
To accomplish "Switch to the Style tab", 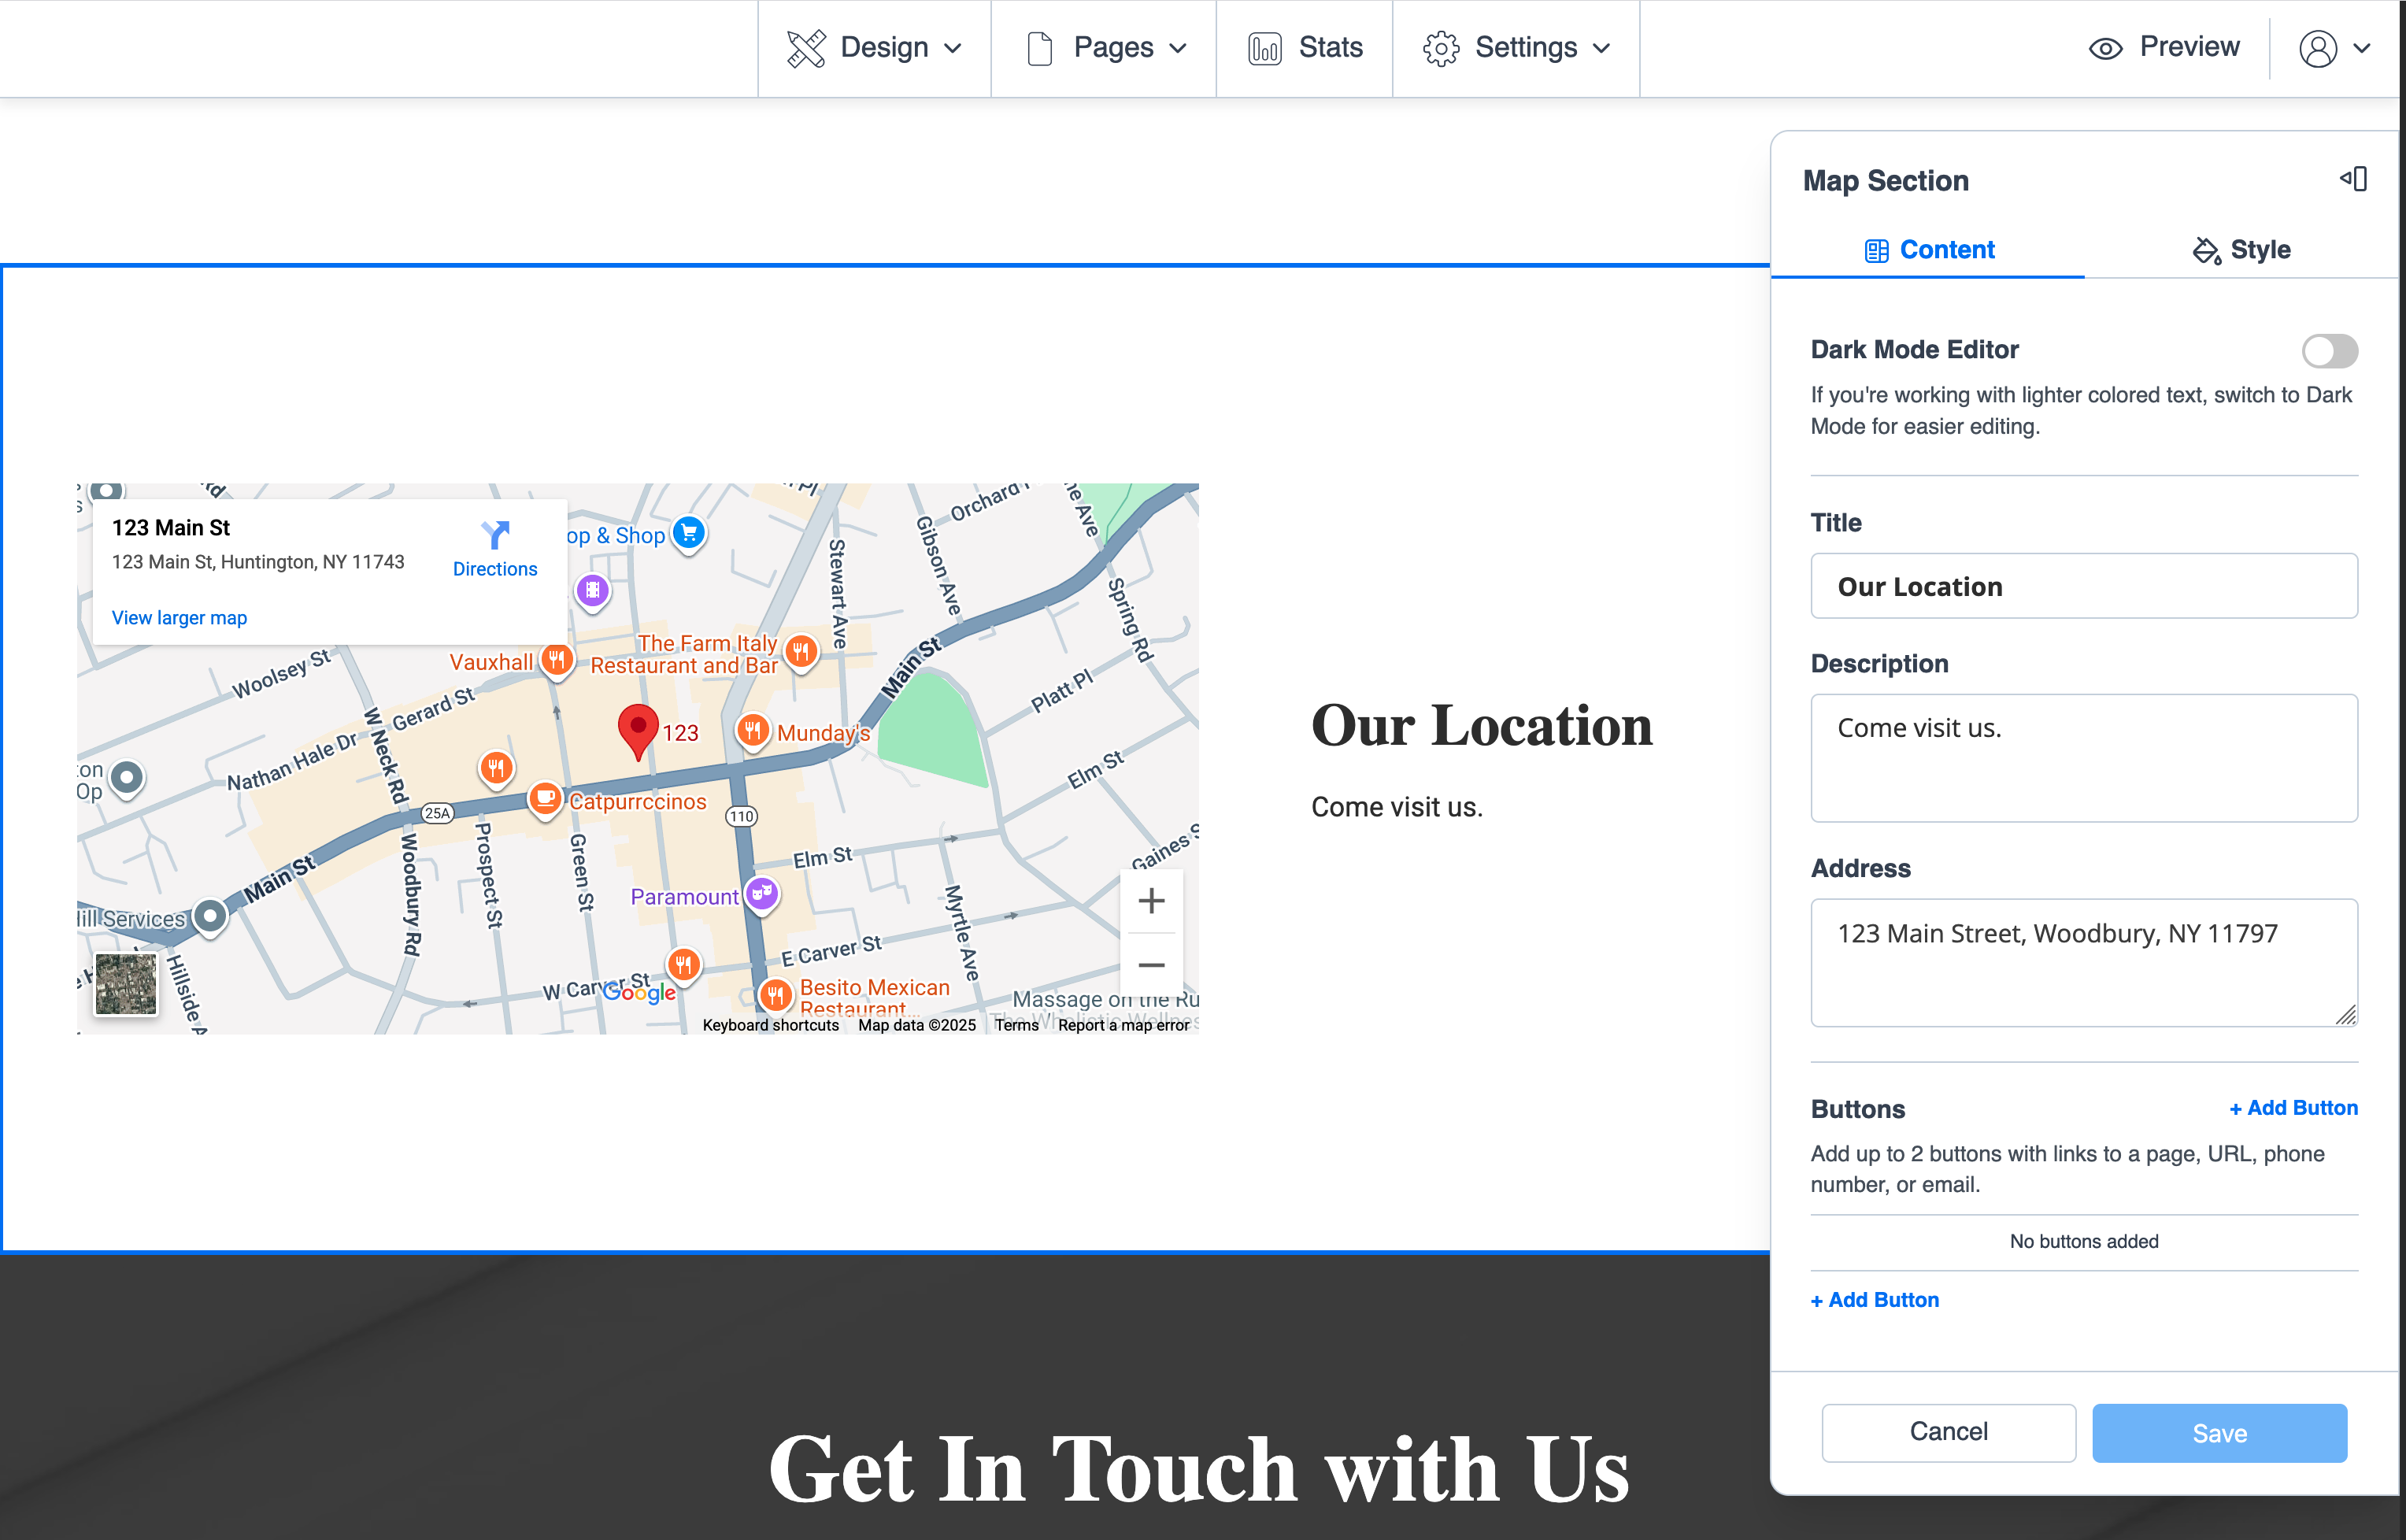I will [x=2241, y=250].
